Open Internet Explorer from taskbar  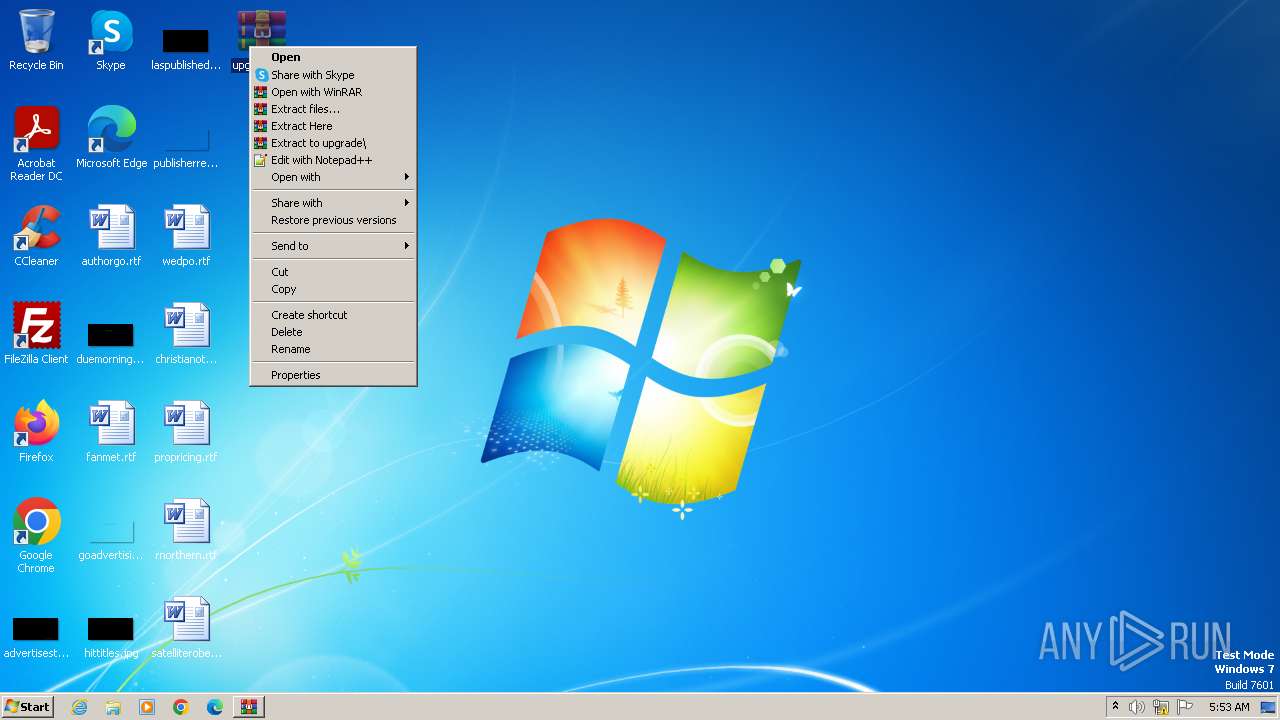coord(79,707)
